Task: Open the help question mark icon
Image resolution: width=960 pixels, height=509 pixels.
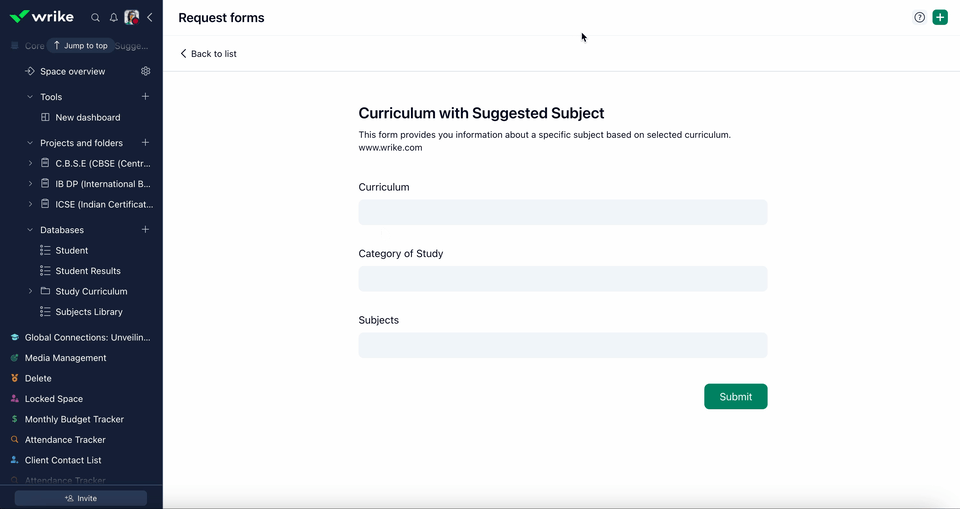Action: 919,17
